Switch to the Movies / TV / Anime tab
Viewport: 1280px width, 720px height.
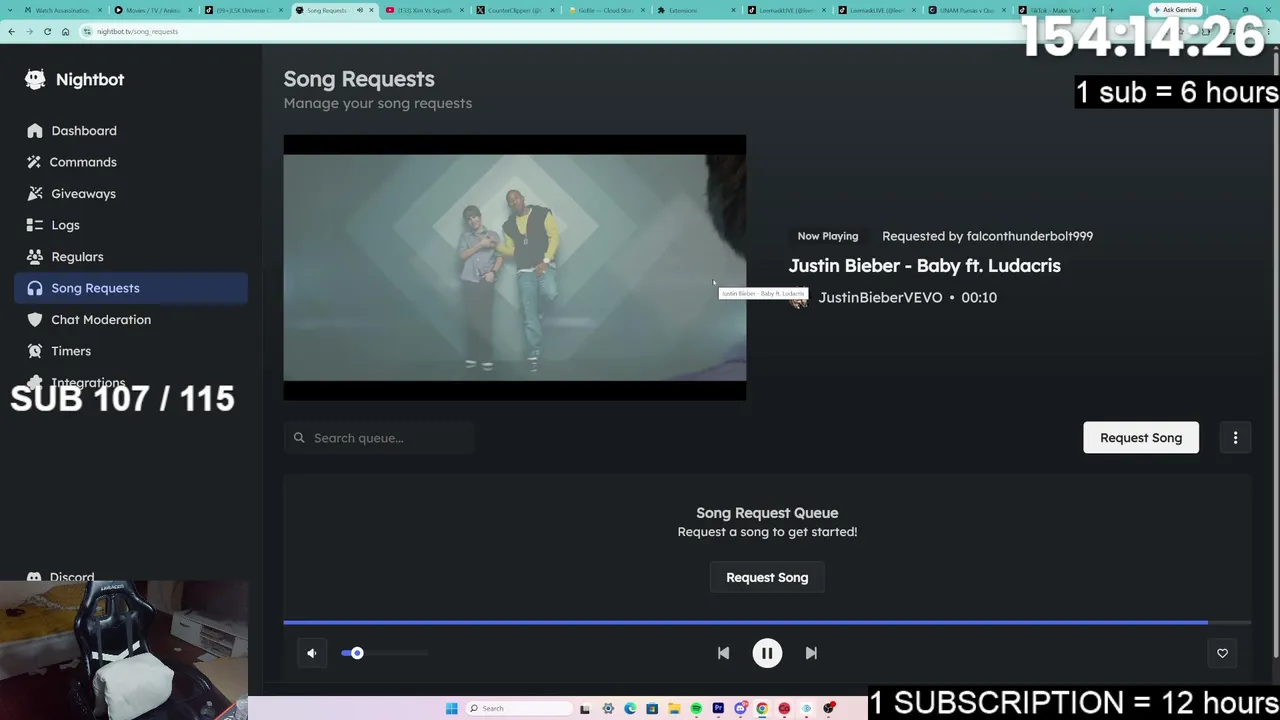point(153,10)
